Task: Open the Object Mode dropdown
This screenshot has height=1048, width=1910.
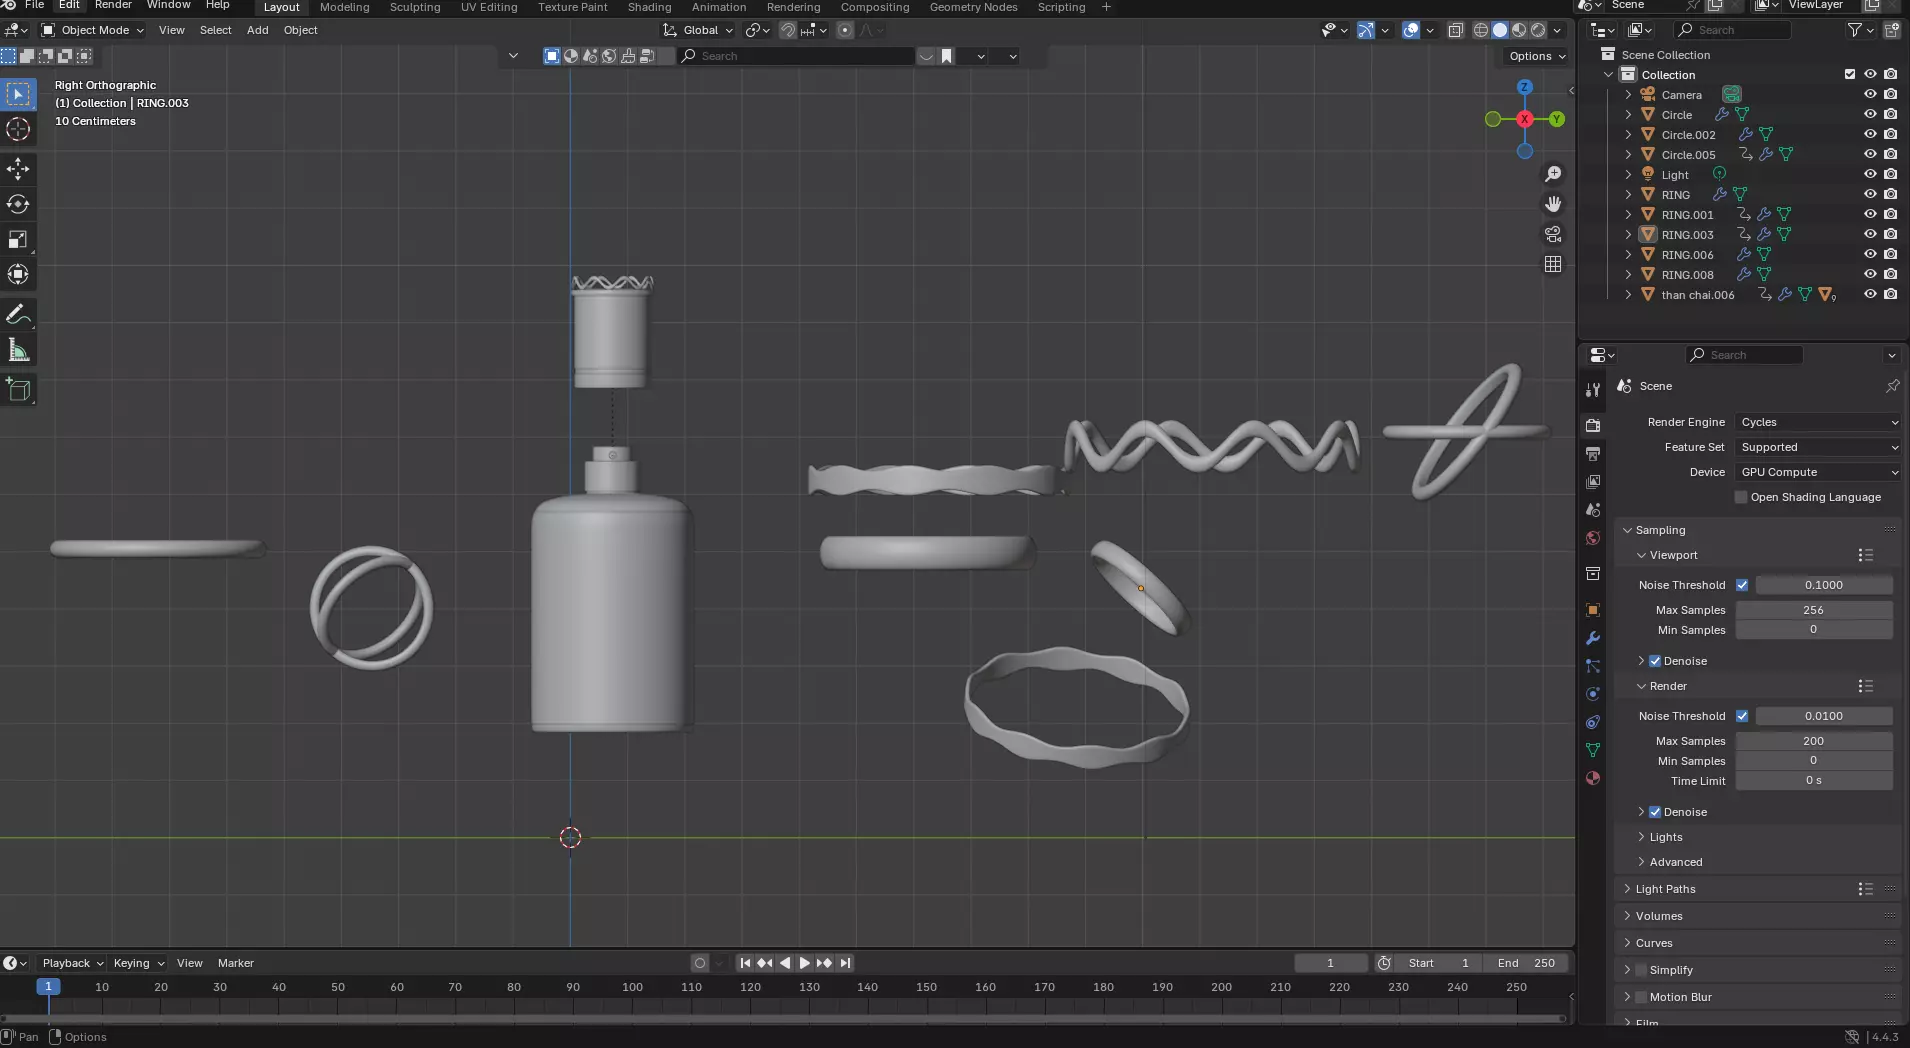Action: (92, 30)
